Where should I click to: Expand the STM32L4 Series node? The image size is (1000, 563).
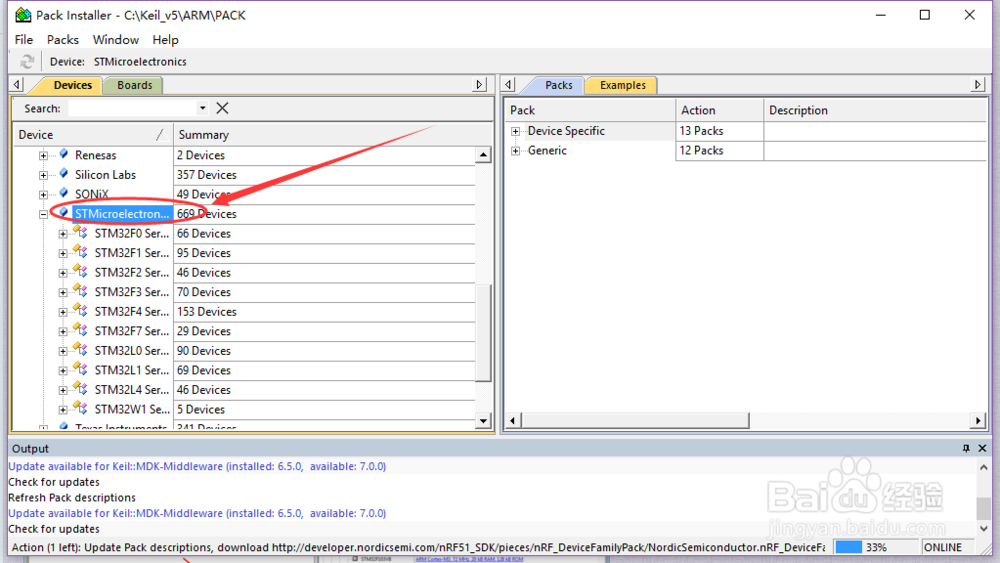[x=63, y=390]
